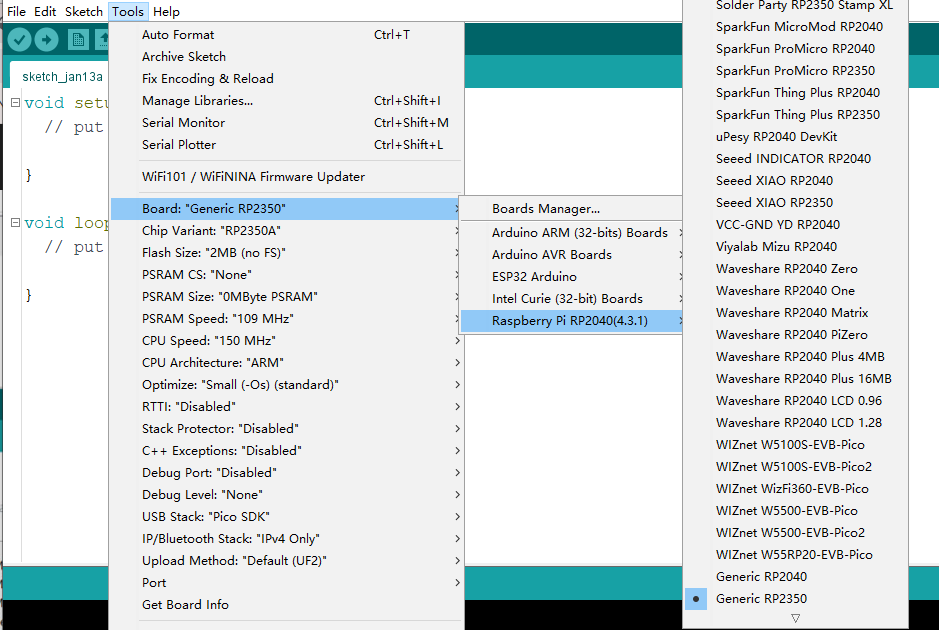Select SparkFun Thing Plus RP2040 board
This screenshot has width=939, height=630.
coord(796,93)
